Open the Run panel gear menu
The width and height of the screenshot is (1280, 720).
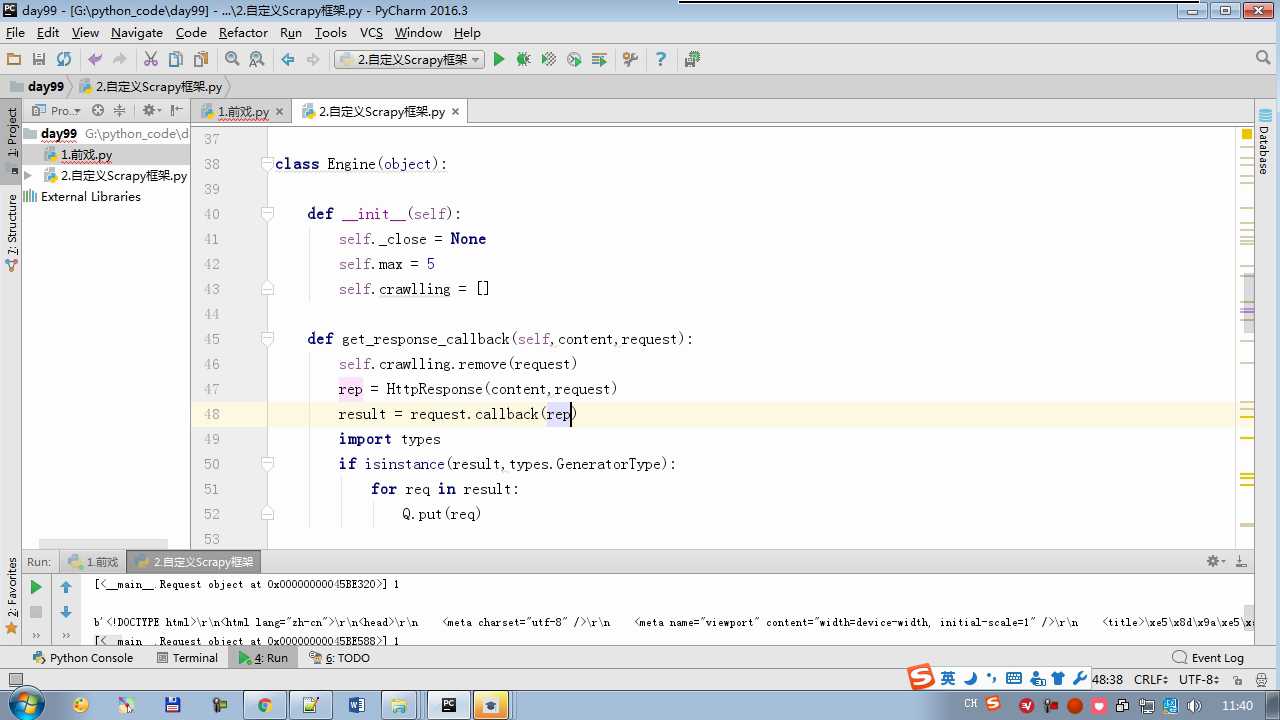1215,562
